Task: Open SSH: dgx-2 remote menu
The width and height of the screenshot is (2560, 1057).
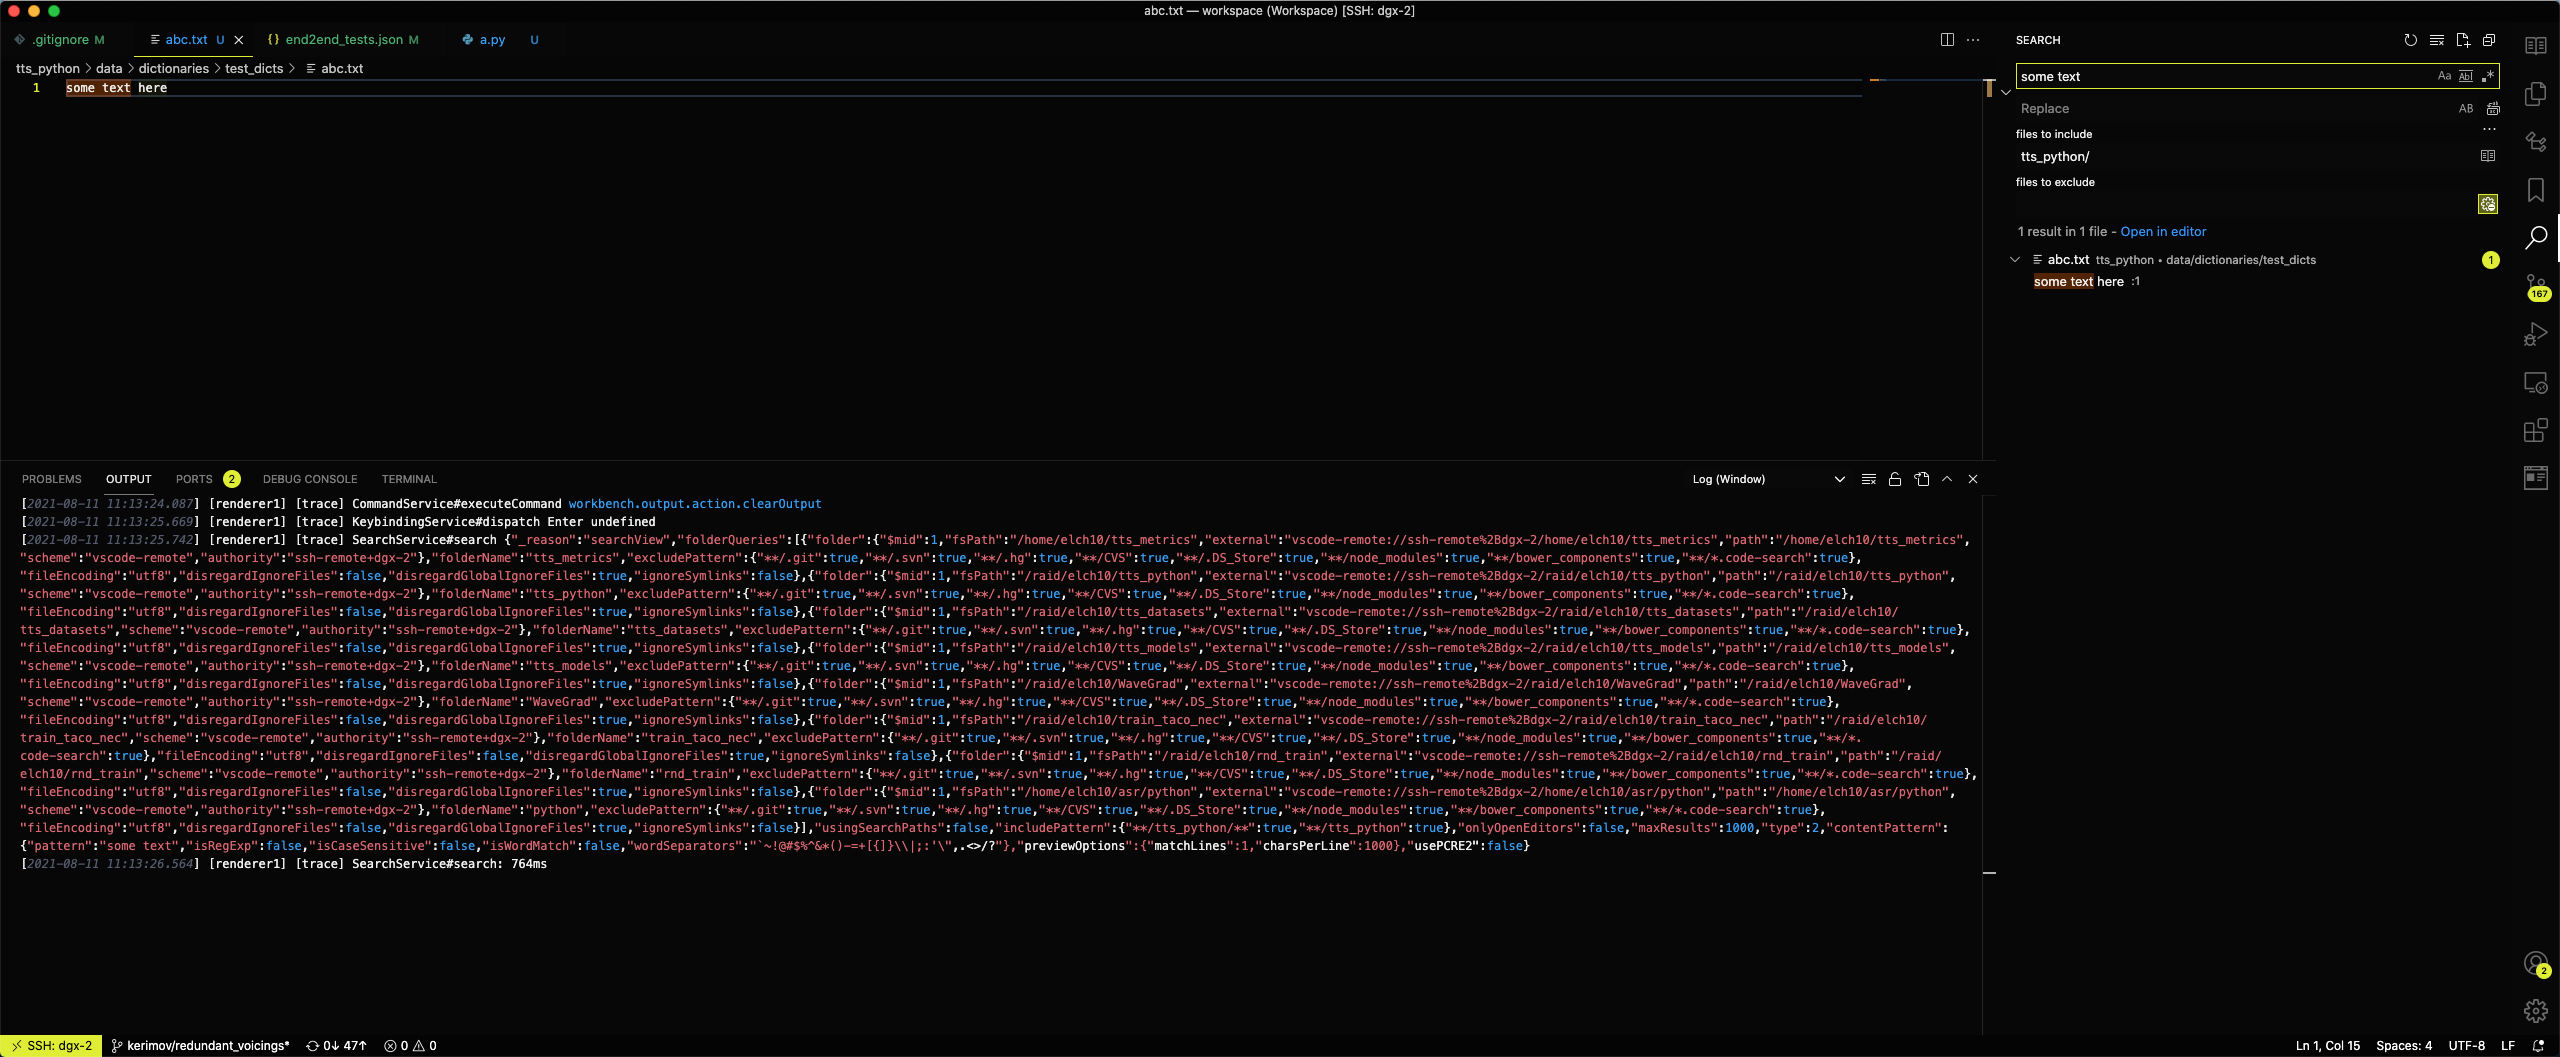Action: pos(51,1045)
